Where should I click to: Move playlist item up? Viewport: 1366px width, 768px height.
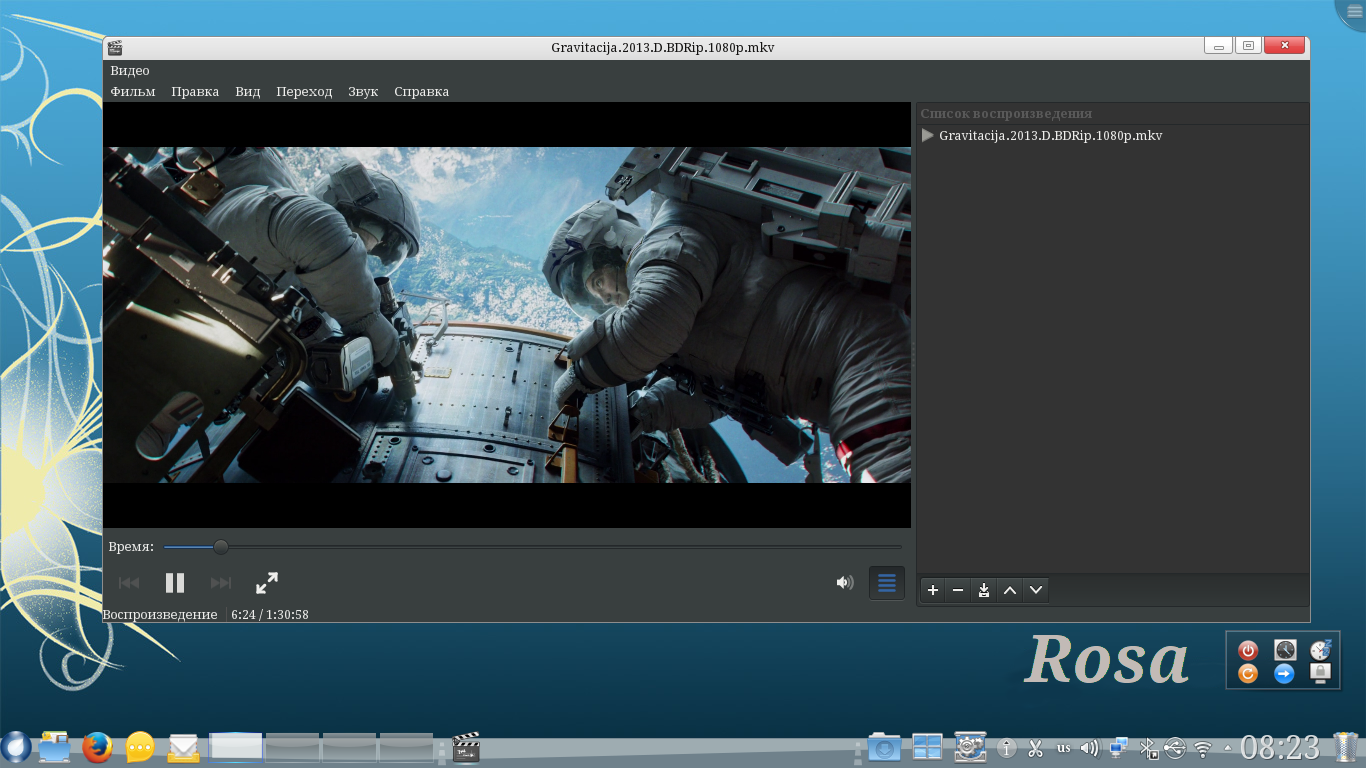(1010, 590)
